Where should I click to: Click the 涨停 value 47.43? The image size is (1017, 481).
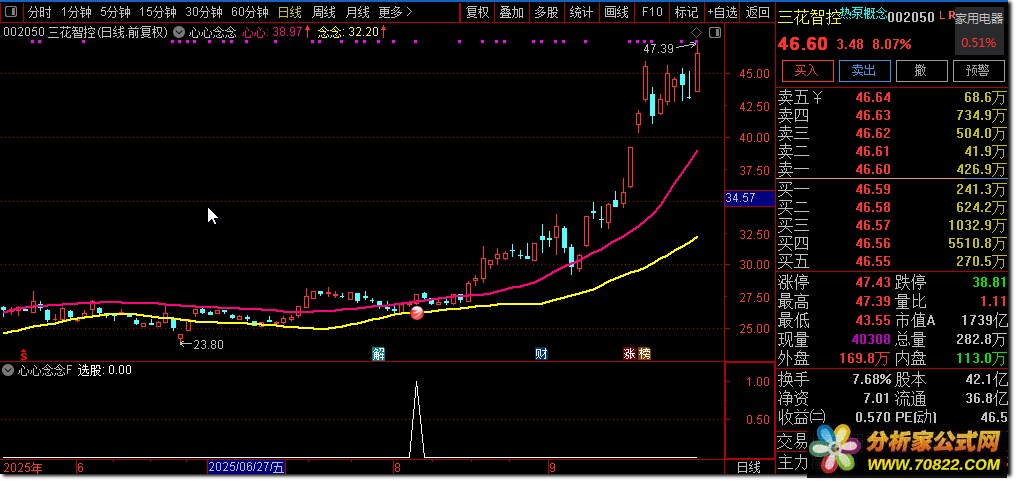click(x=873, y=283)
